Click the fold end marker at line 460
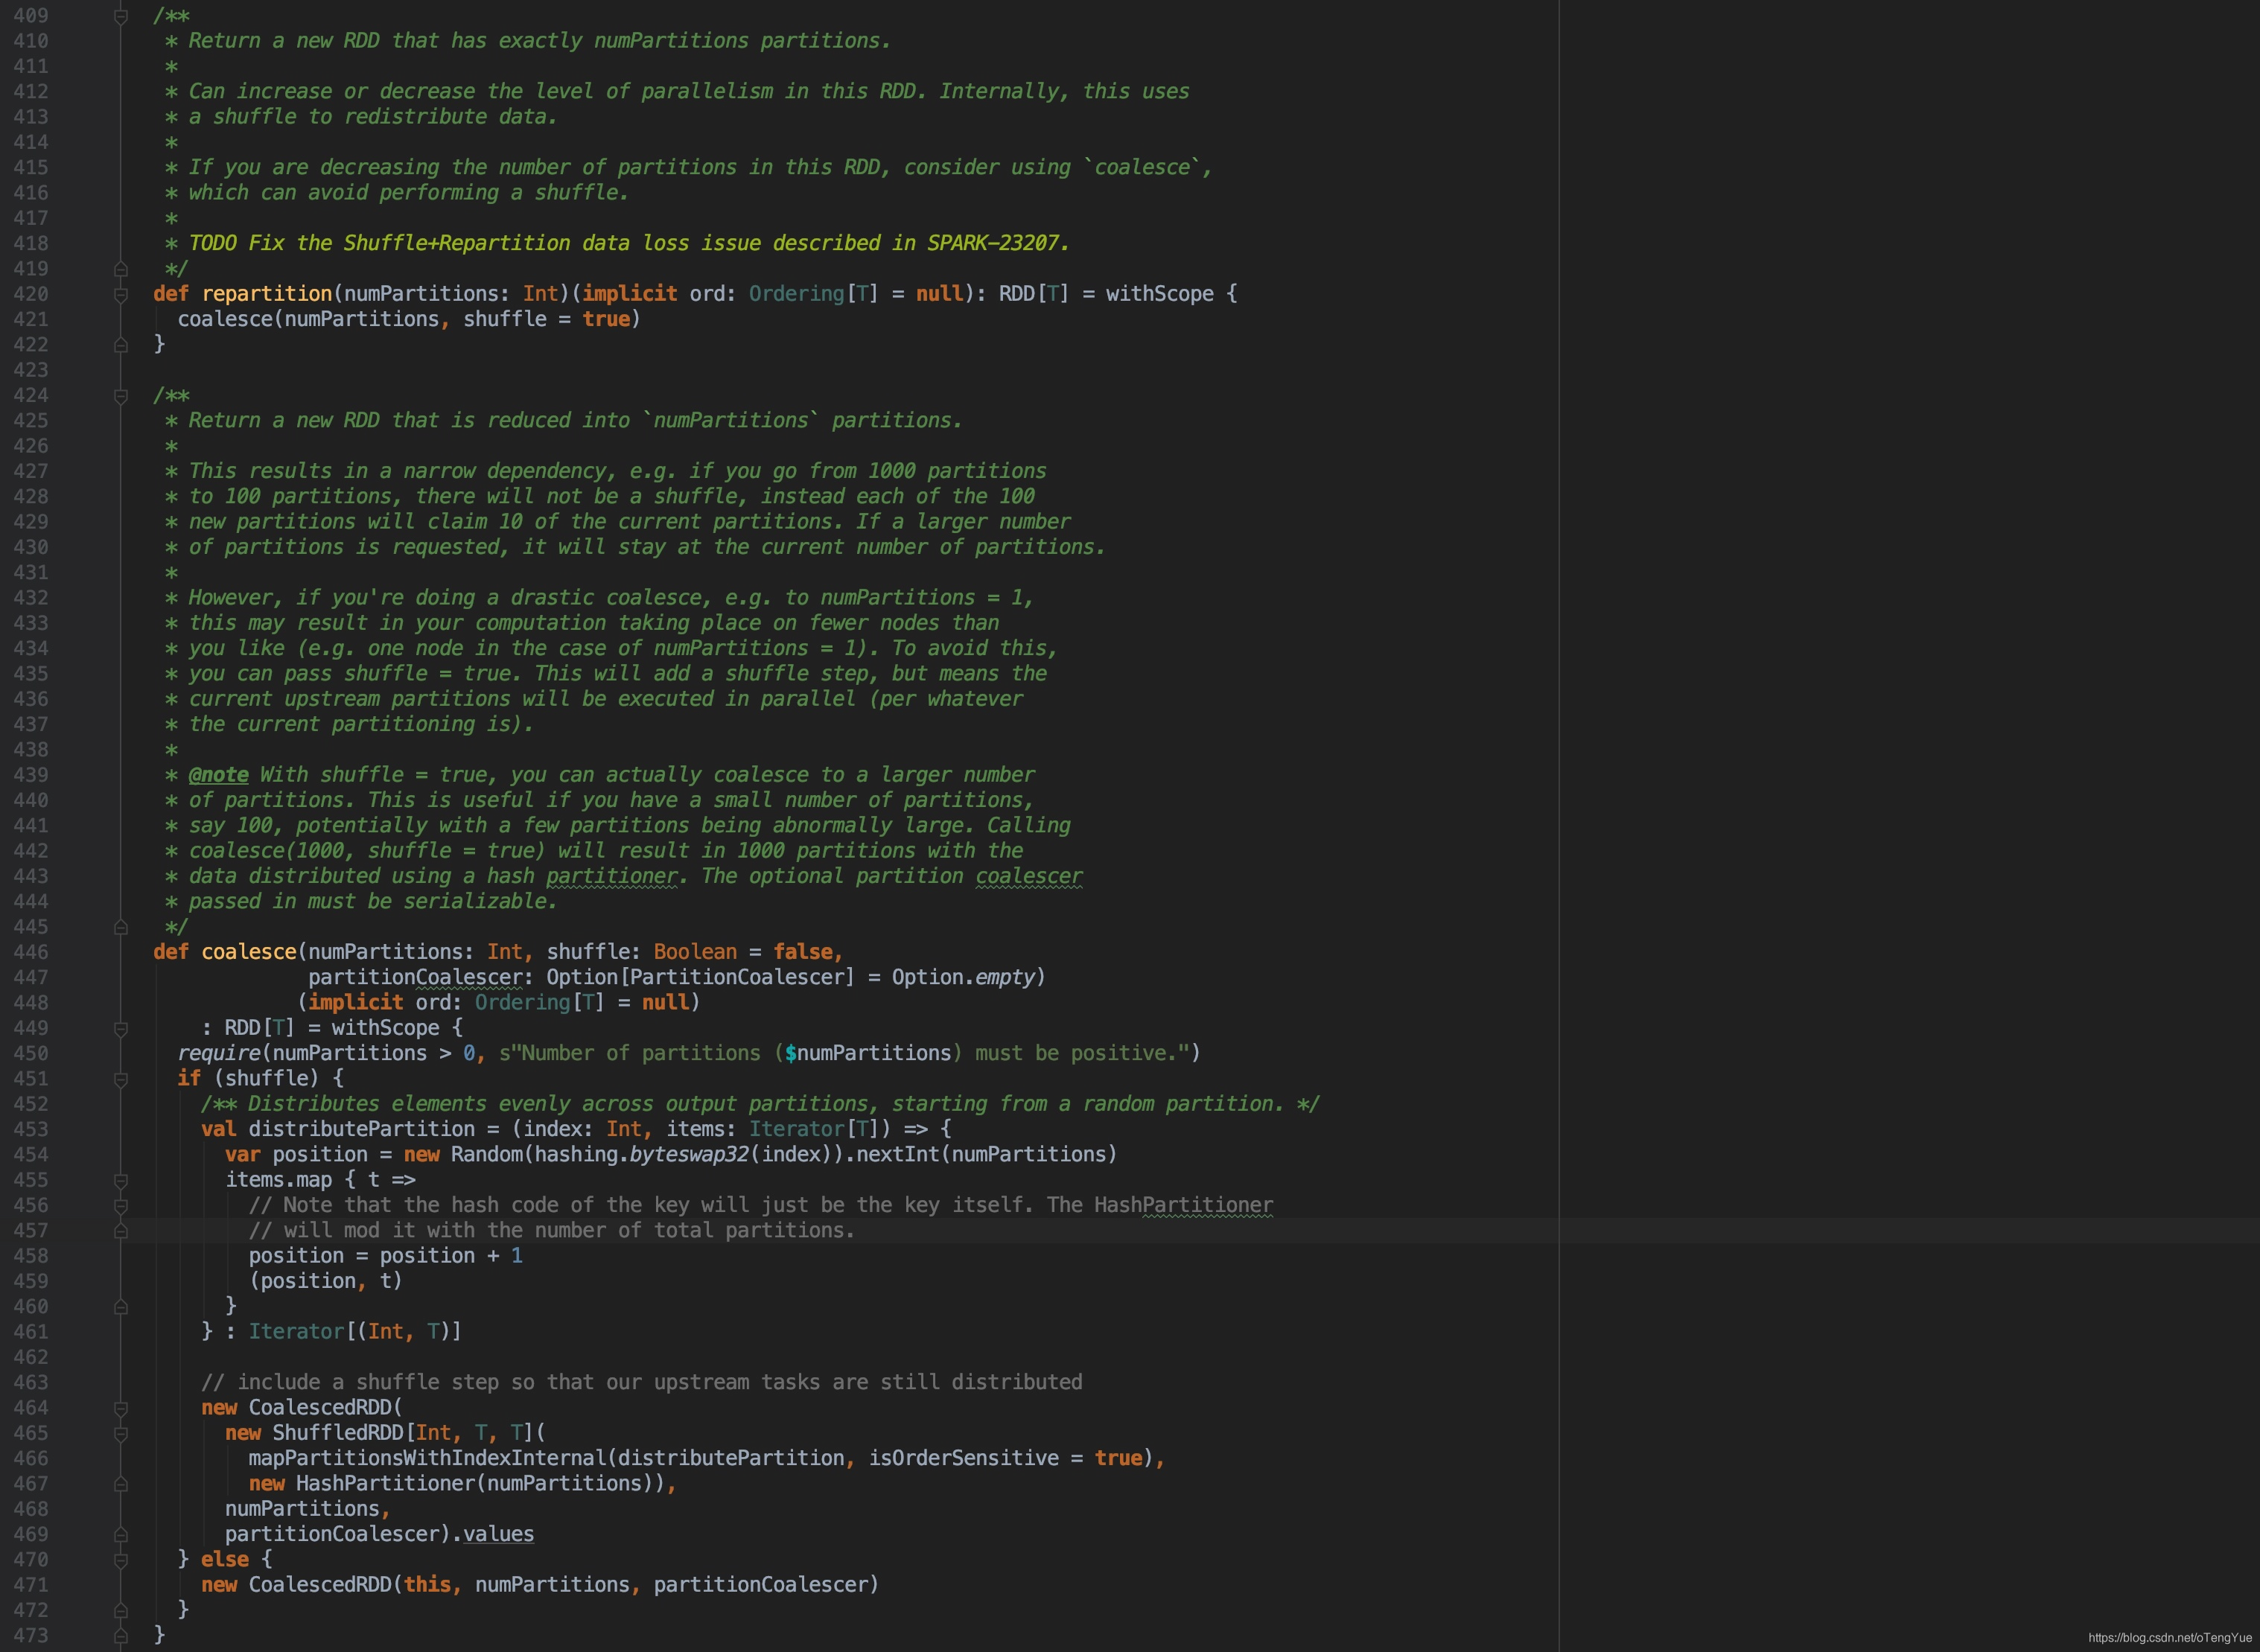 tap(120, 1307)
